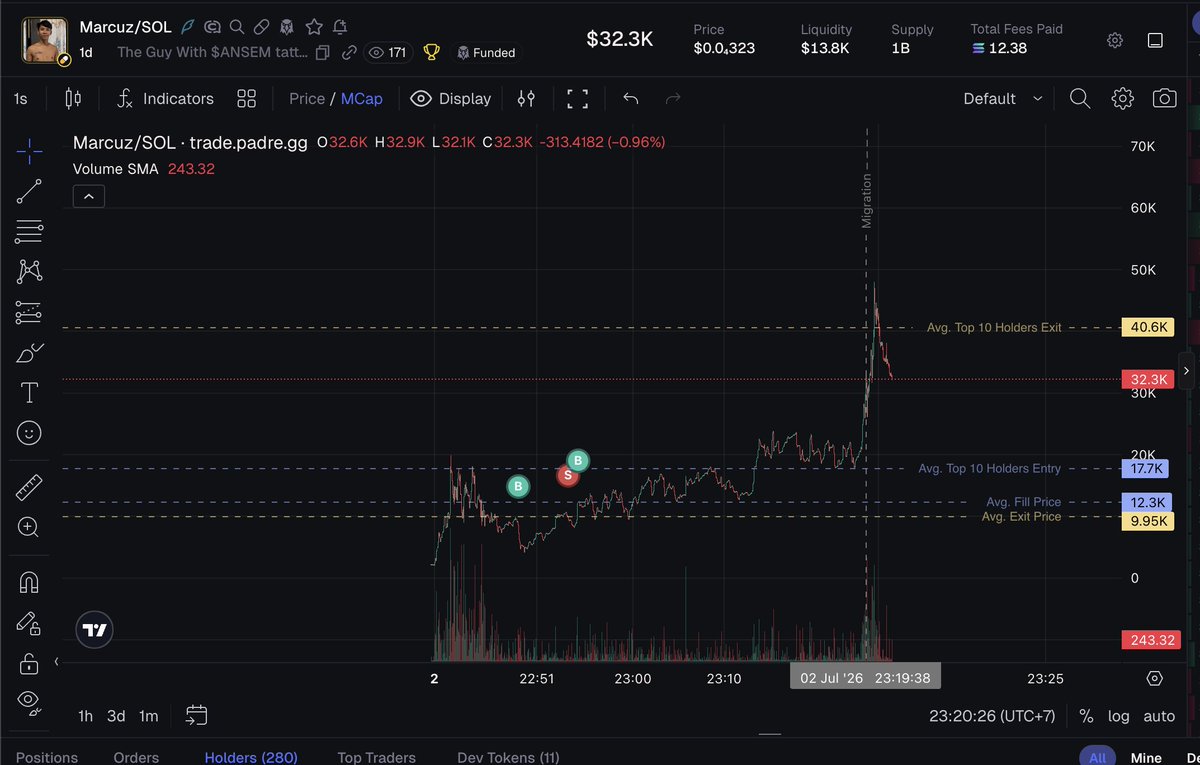Open the Default layout dropdown
The height and width of the screenshot is (765, 1200).
[x=1002, y=98]
